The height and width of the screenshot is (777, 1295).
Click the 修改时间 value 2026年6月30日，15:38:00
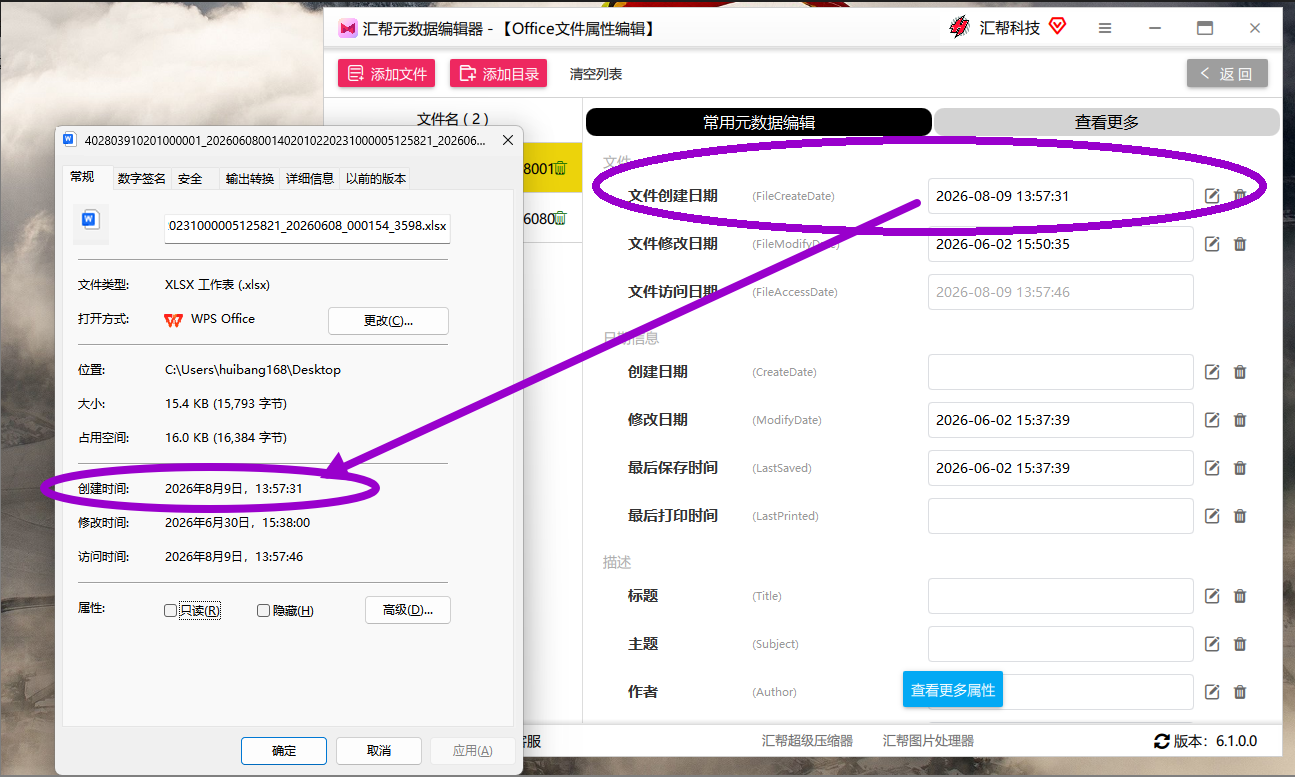pos(237,522)
